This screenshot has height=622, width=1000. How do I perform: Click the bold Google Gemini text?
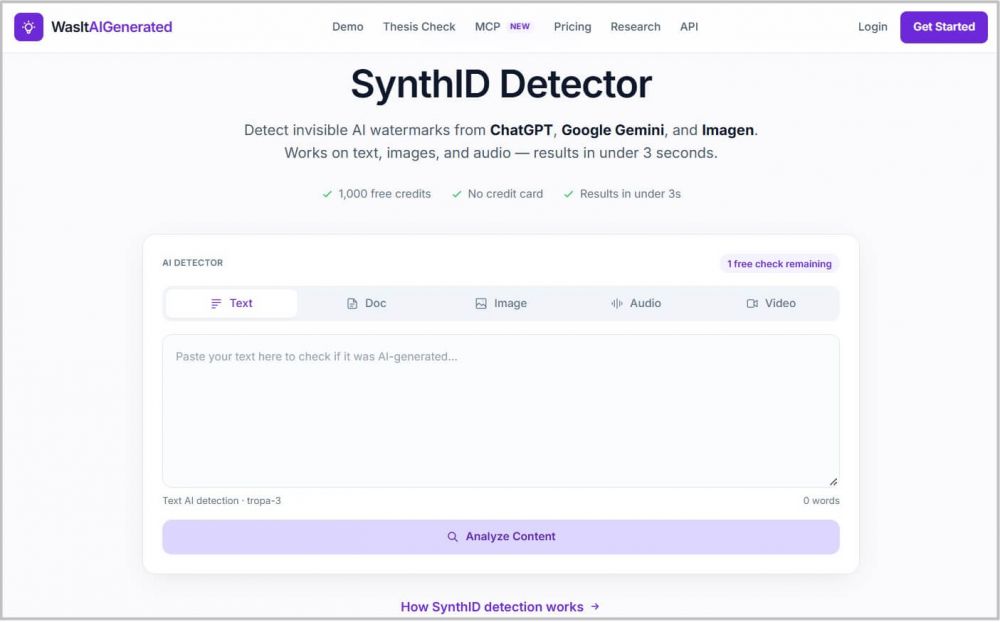612,130
